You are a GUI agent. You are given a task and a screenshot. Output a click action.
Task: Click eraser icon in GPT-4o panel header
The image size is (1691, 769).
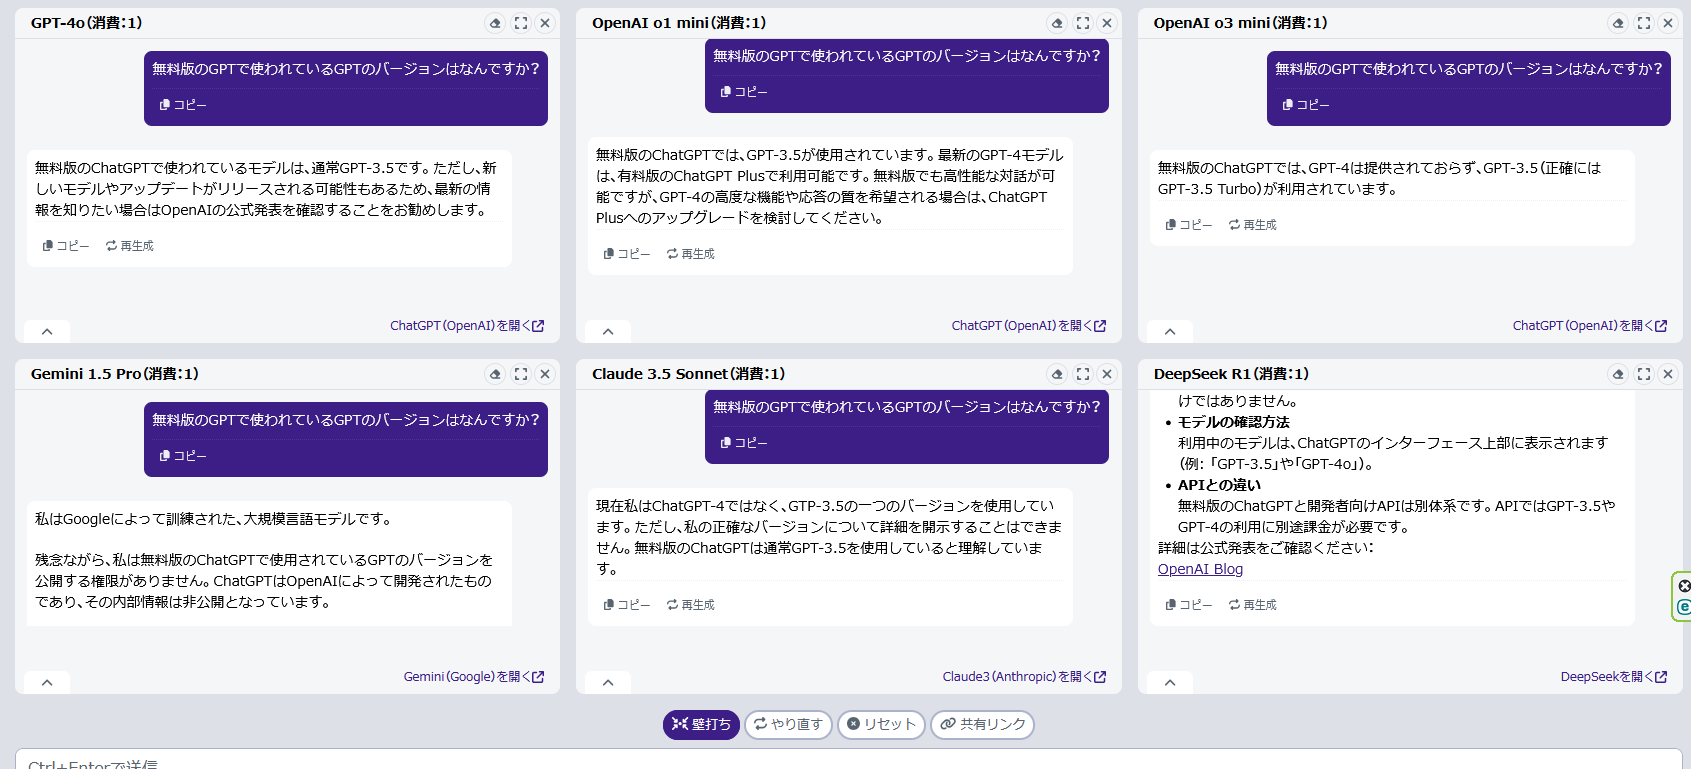(495, 23)
